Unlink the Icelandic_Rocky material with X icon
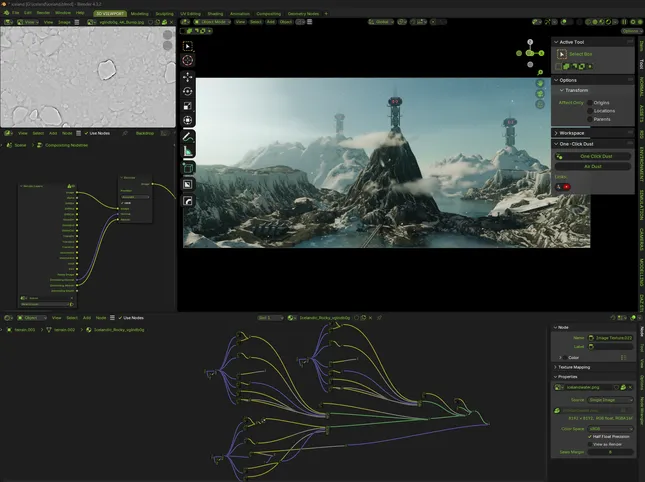 pyautogui.click(x=371, y=317)
